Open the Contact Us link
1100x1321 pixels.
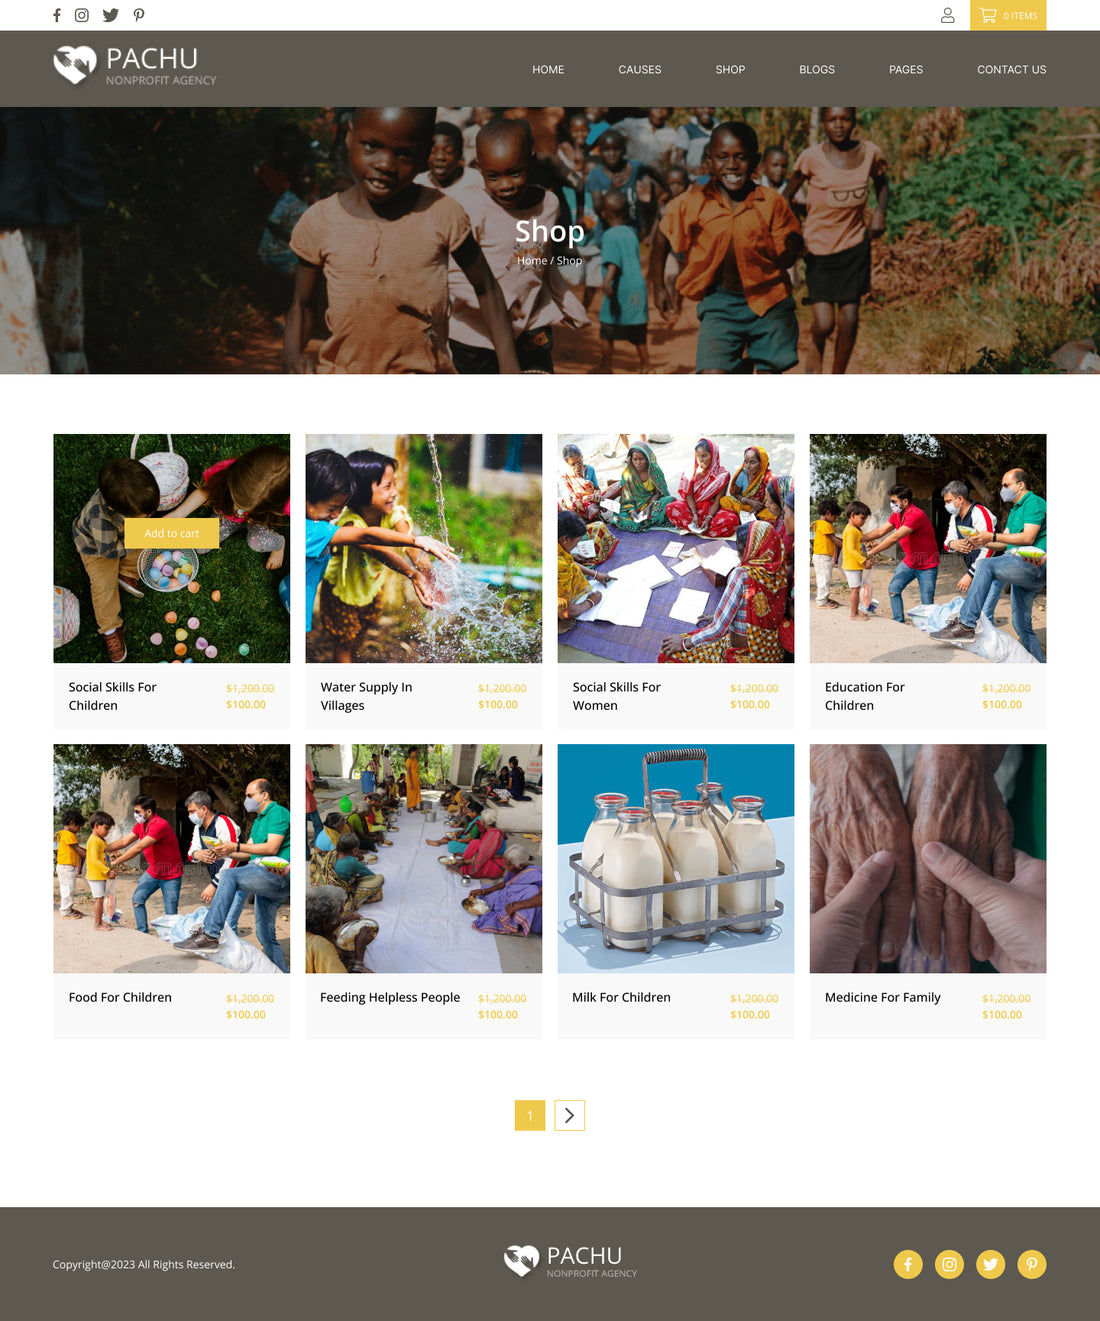[1012, 70]
